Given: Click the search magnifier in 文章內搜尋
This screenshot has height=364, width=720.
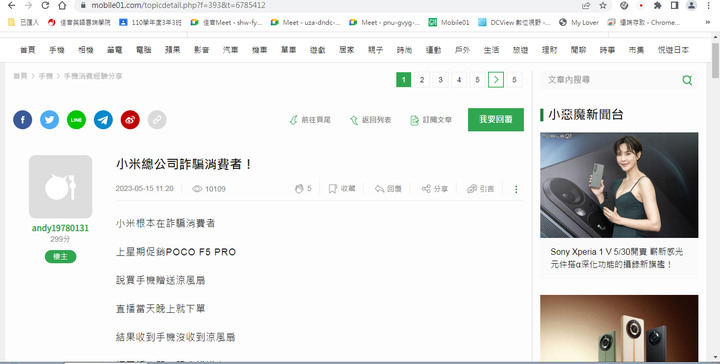Looking at the screenshot, I should point(687,80).
